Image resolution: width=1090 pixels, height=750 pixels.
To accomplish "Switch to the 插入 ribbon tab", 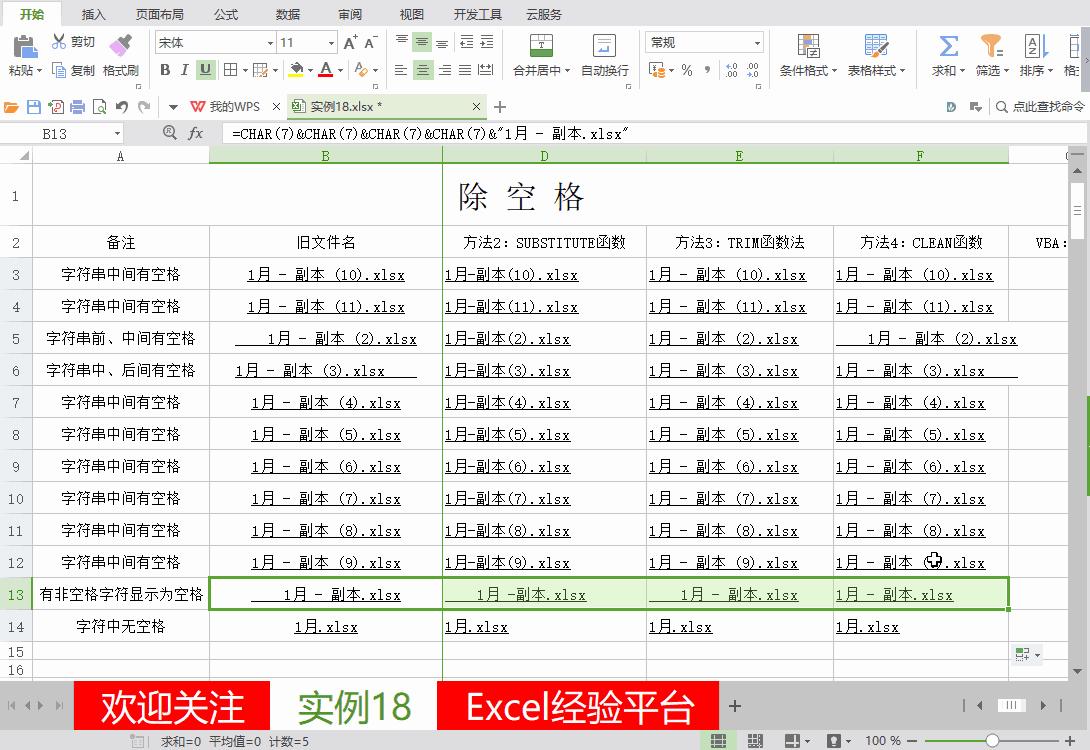I will coord(93,14).
